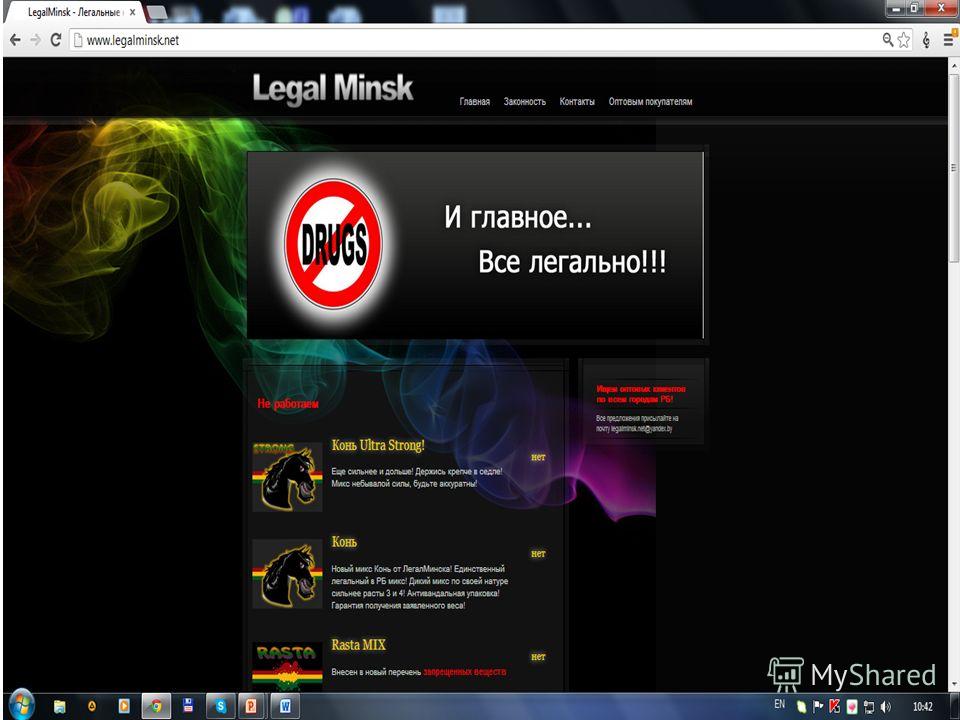Click нет status beside Конь product
The width and height of the screenshot is (960, 720).
tap(538, 553)
